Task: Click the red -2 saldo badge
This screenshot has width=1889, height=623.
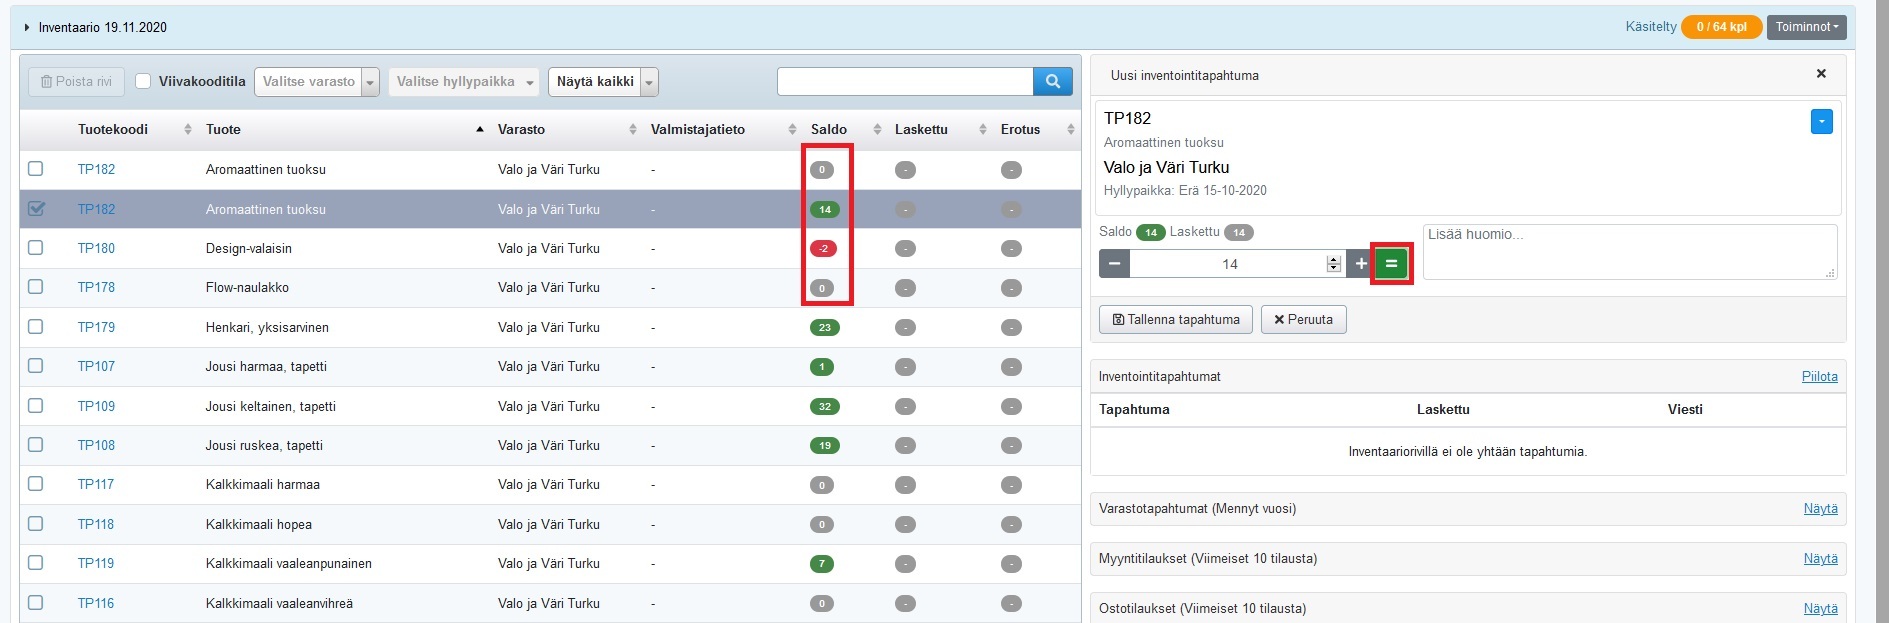Action: (823, 249)
